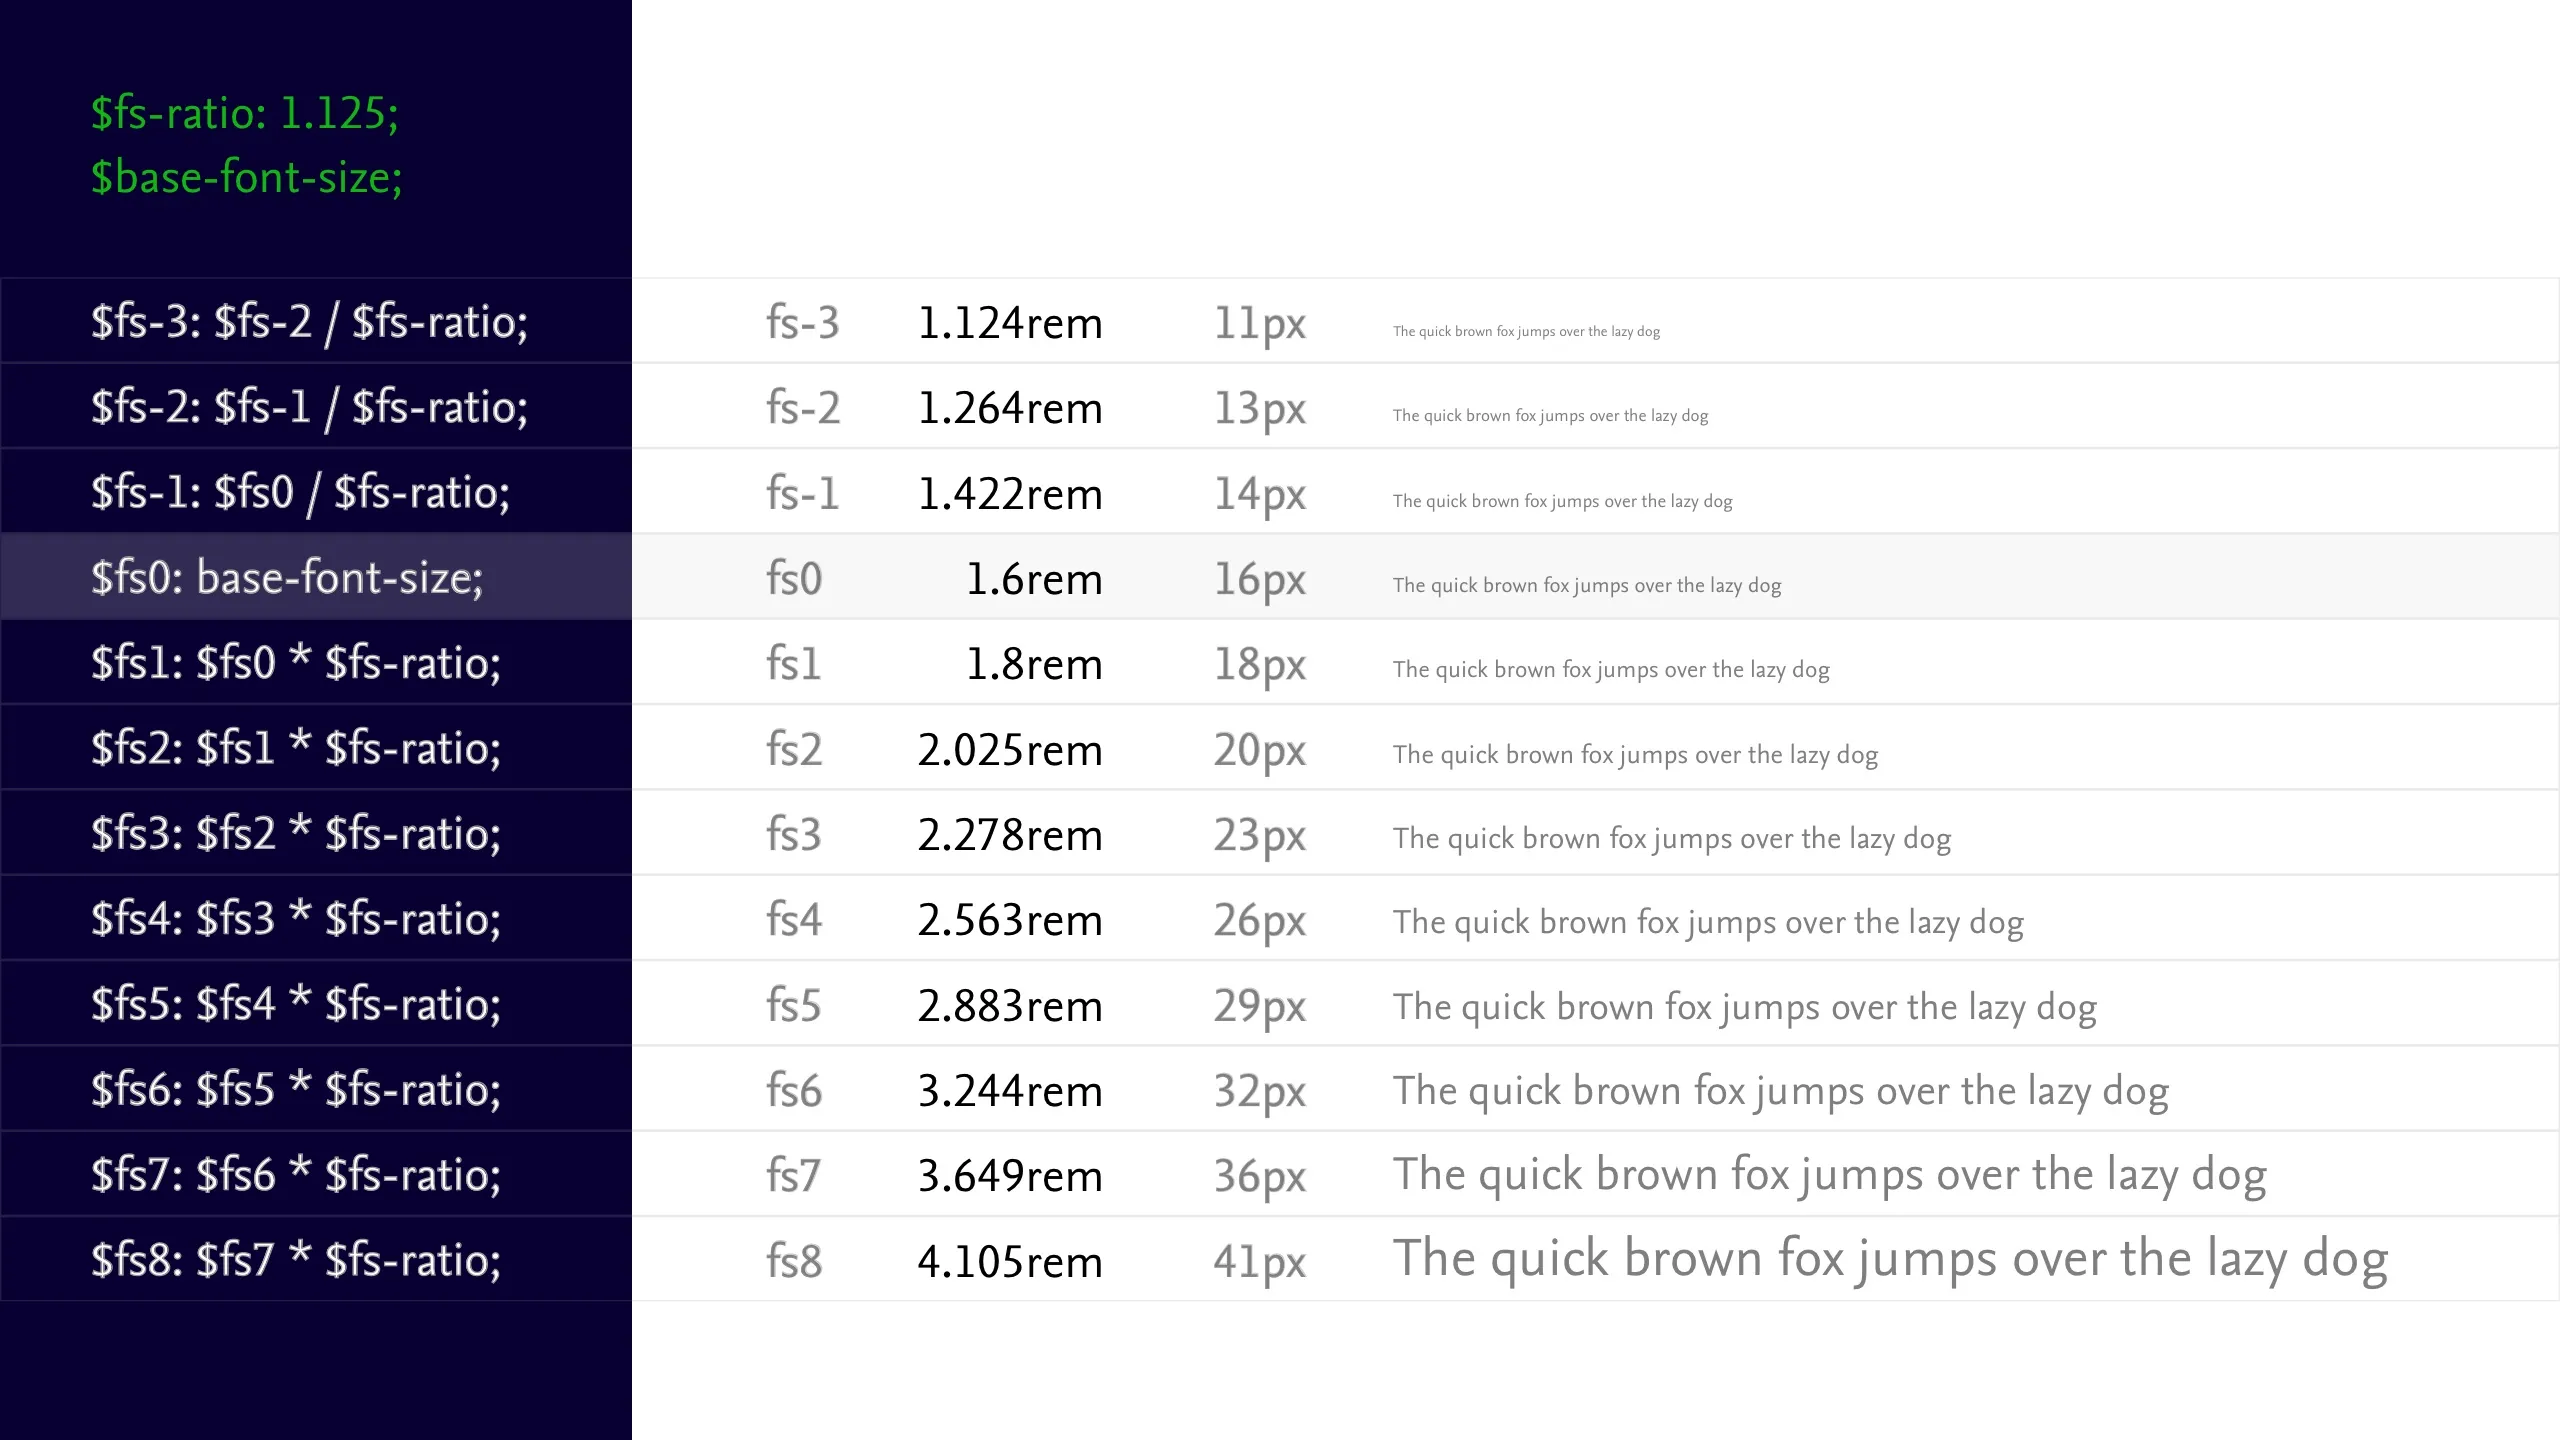Click the fs4 sample sentence text
The width and height of the screenshot is (2560, 1440).
[x=1708, y=922]
